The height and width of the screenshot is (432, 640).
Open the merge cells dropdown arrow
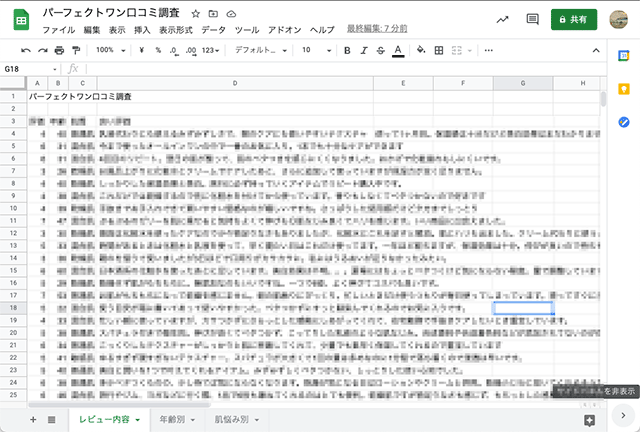click(470, 51)
